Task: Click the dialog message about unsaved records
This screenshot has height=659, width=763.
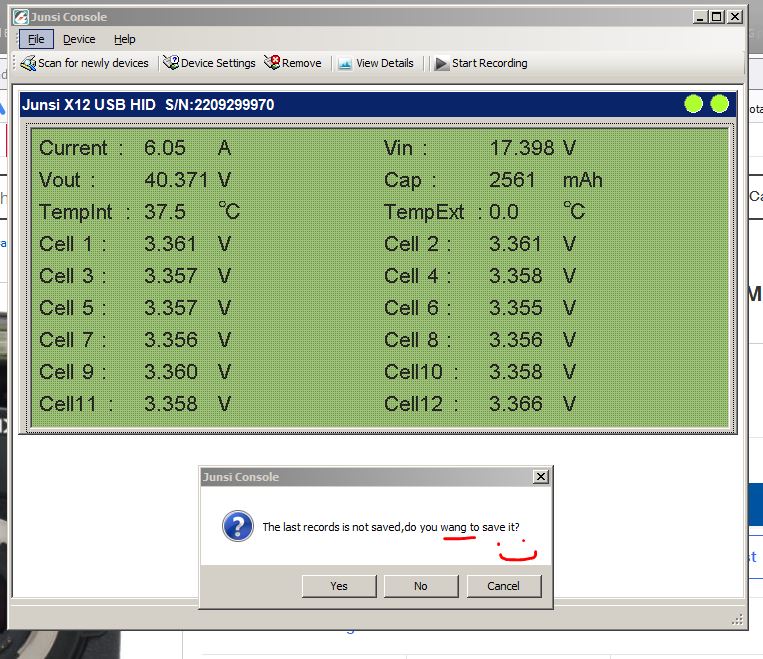Action: tap(391, 527)
